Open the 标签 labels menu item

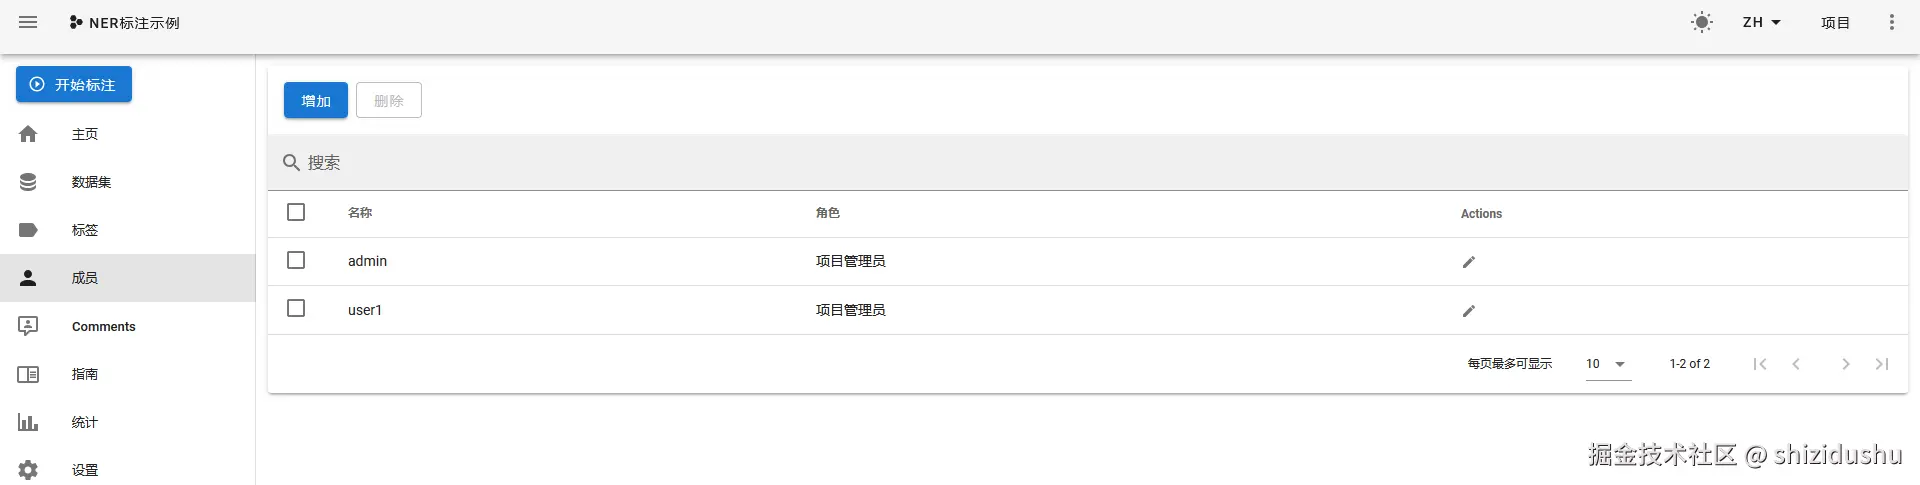click(x=85, y=230)
